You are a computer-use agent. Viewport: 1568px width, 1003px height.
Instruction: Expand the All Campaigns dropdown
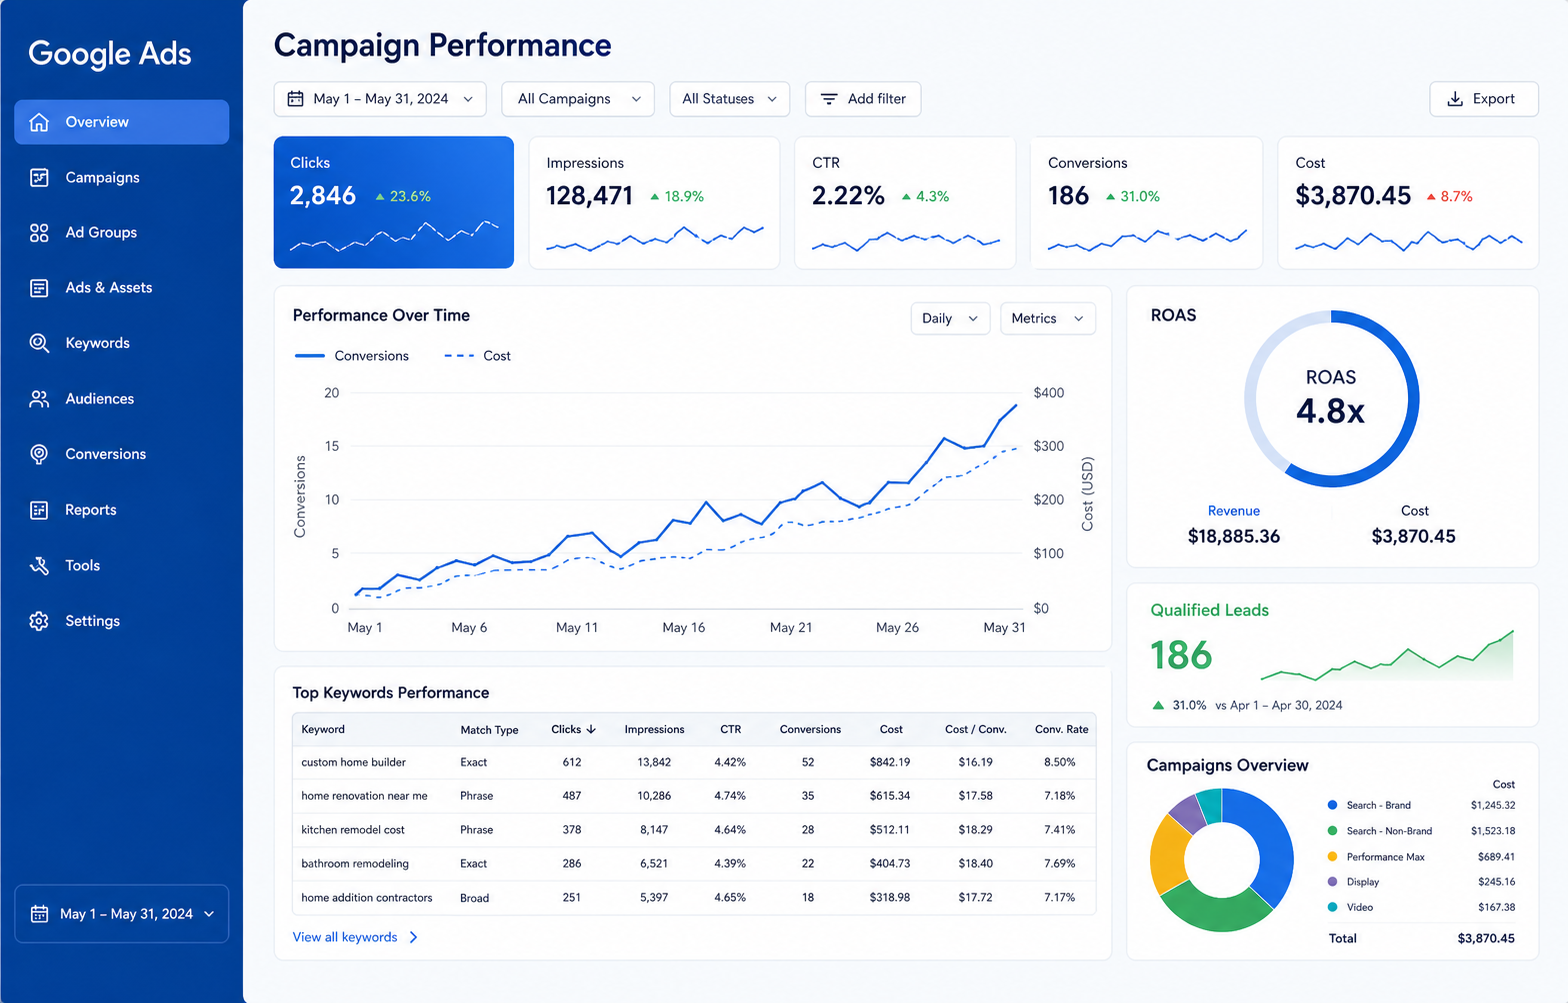[578, 99]
